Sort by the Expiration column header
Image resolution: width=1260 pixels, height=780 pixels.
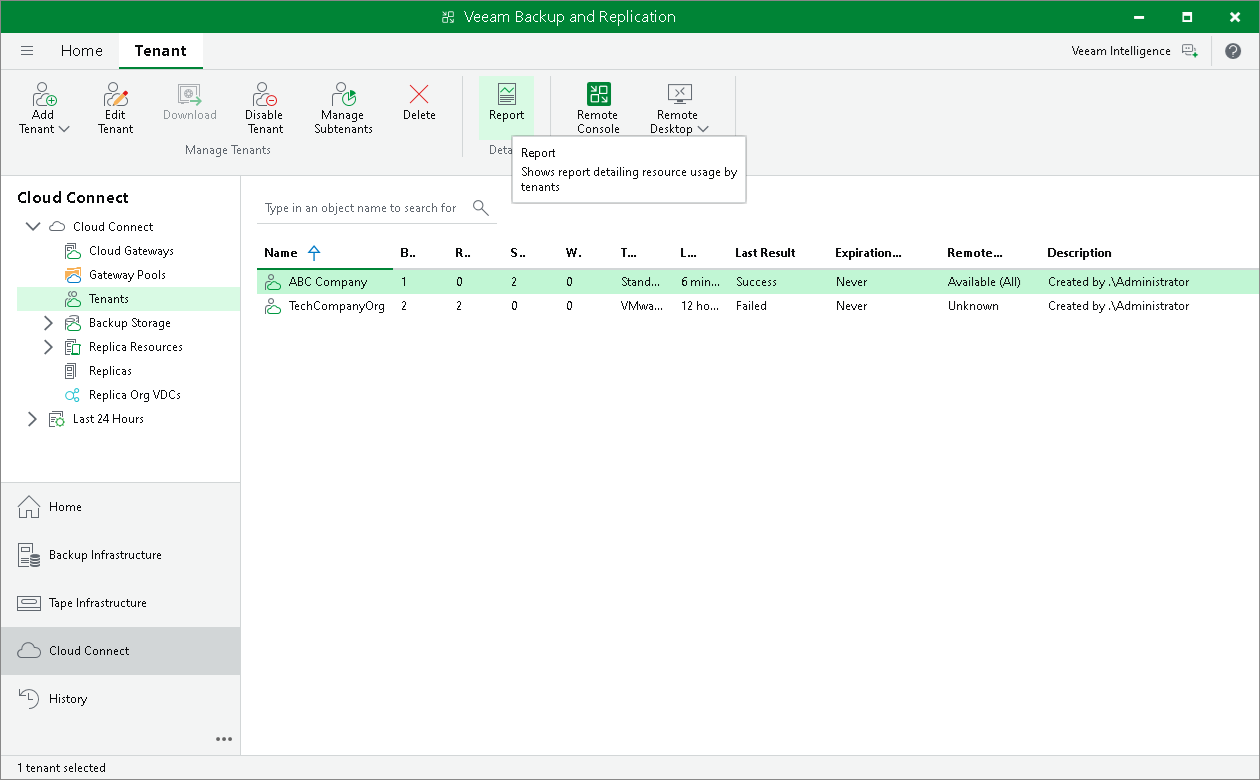point(868,253)
